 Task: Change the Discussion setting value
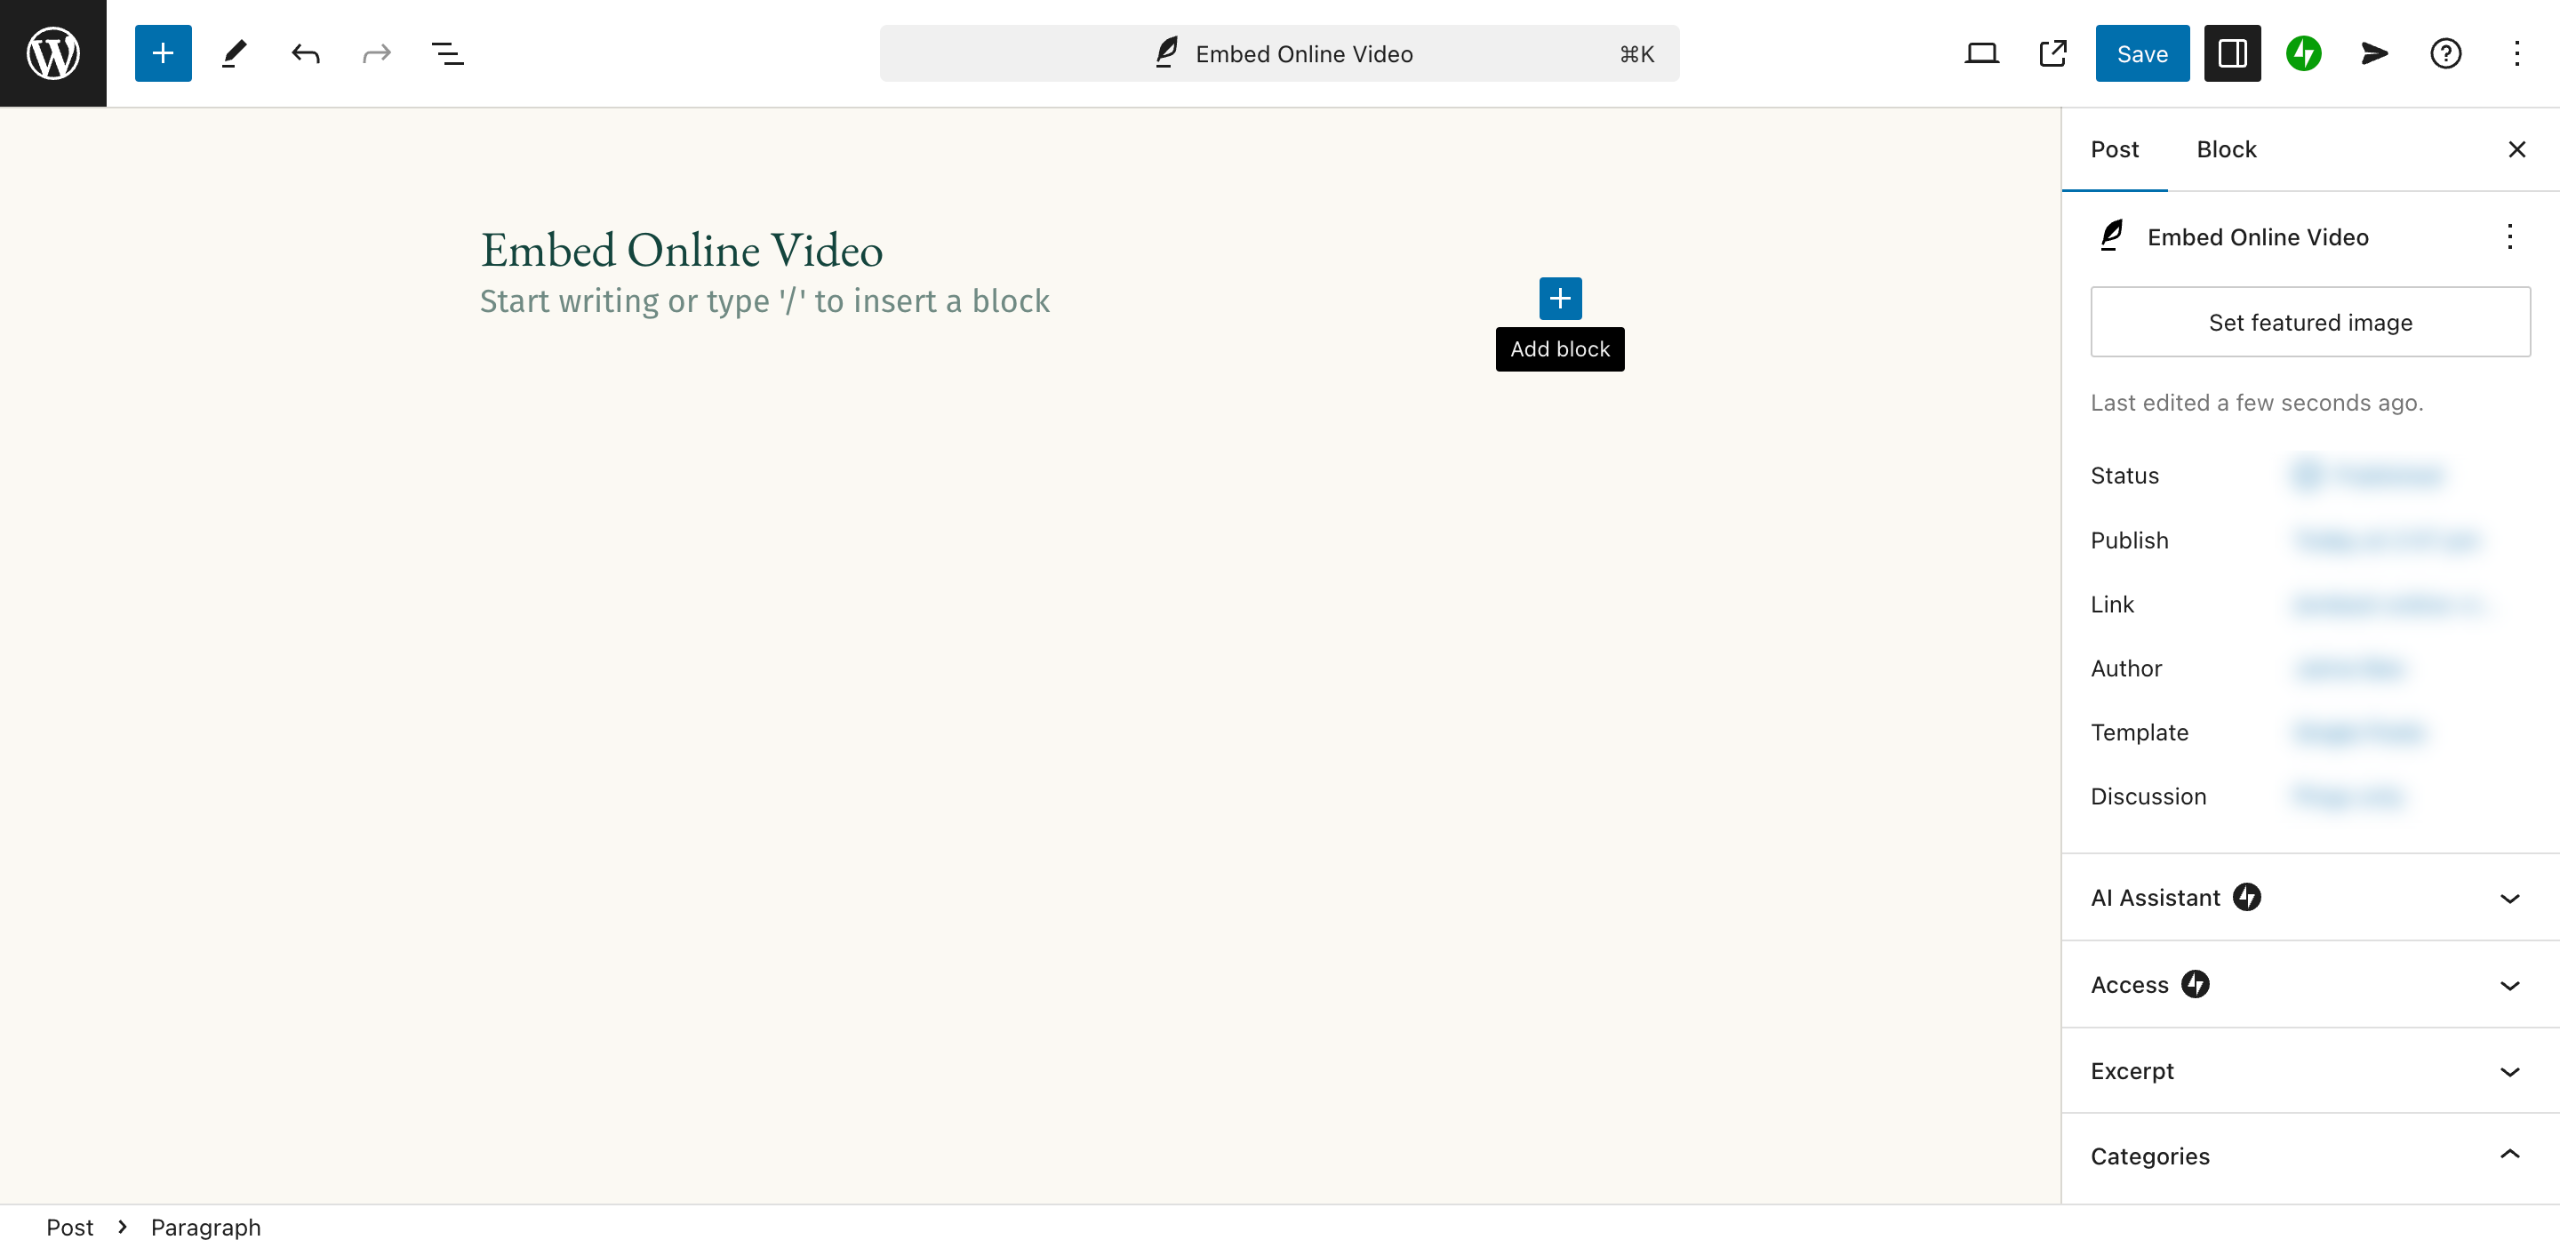(x=2349, y=796)
